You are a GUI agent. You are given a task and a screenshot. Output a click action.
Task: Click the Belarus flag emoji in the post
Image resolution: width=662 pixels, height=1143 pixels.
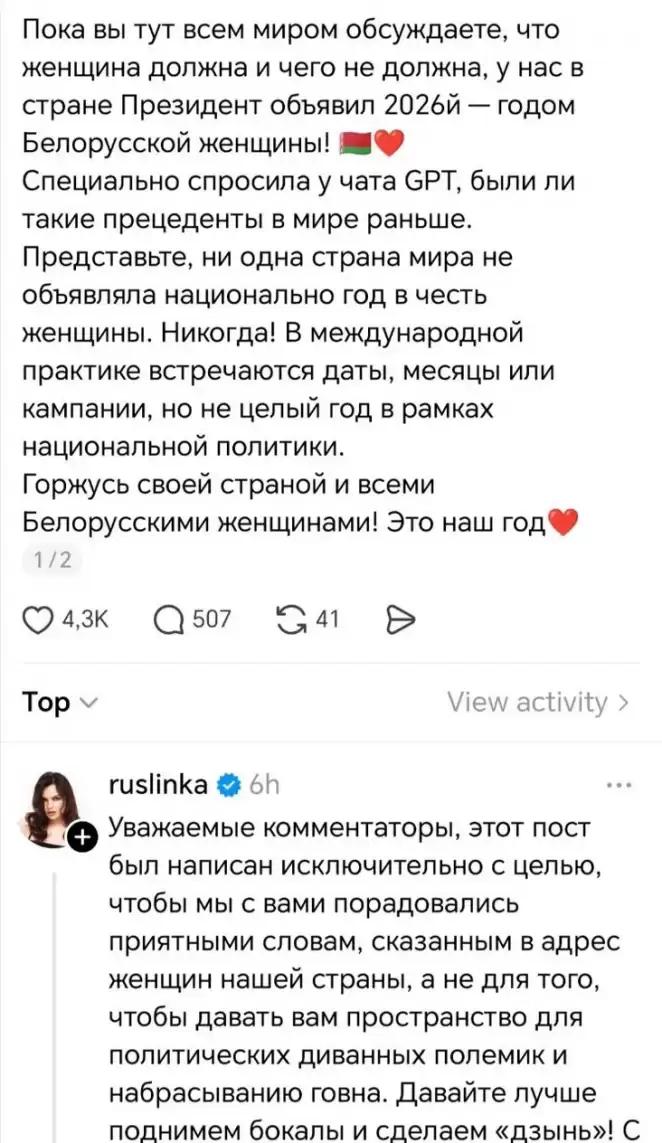coord(354,146)
